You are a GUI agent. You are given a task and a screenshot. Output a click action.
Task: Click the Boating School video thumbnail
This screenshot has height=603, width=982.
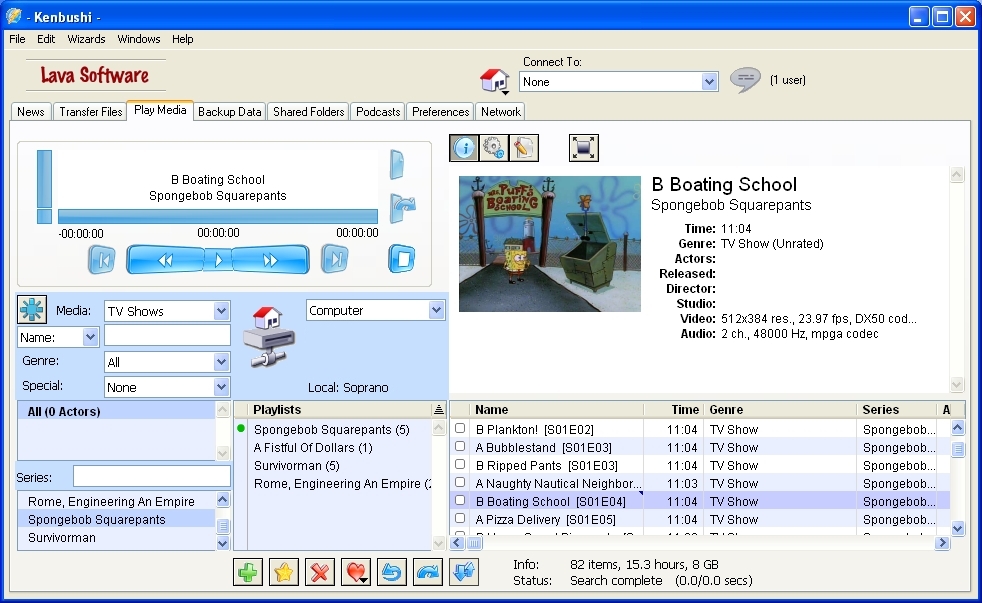click(550, 244)
